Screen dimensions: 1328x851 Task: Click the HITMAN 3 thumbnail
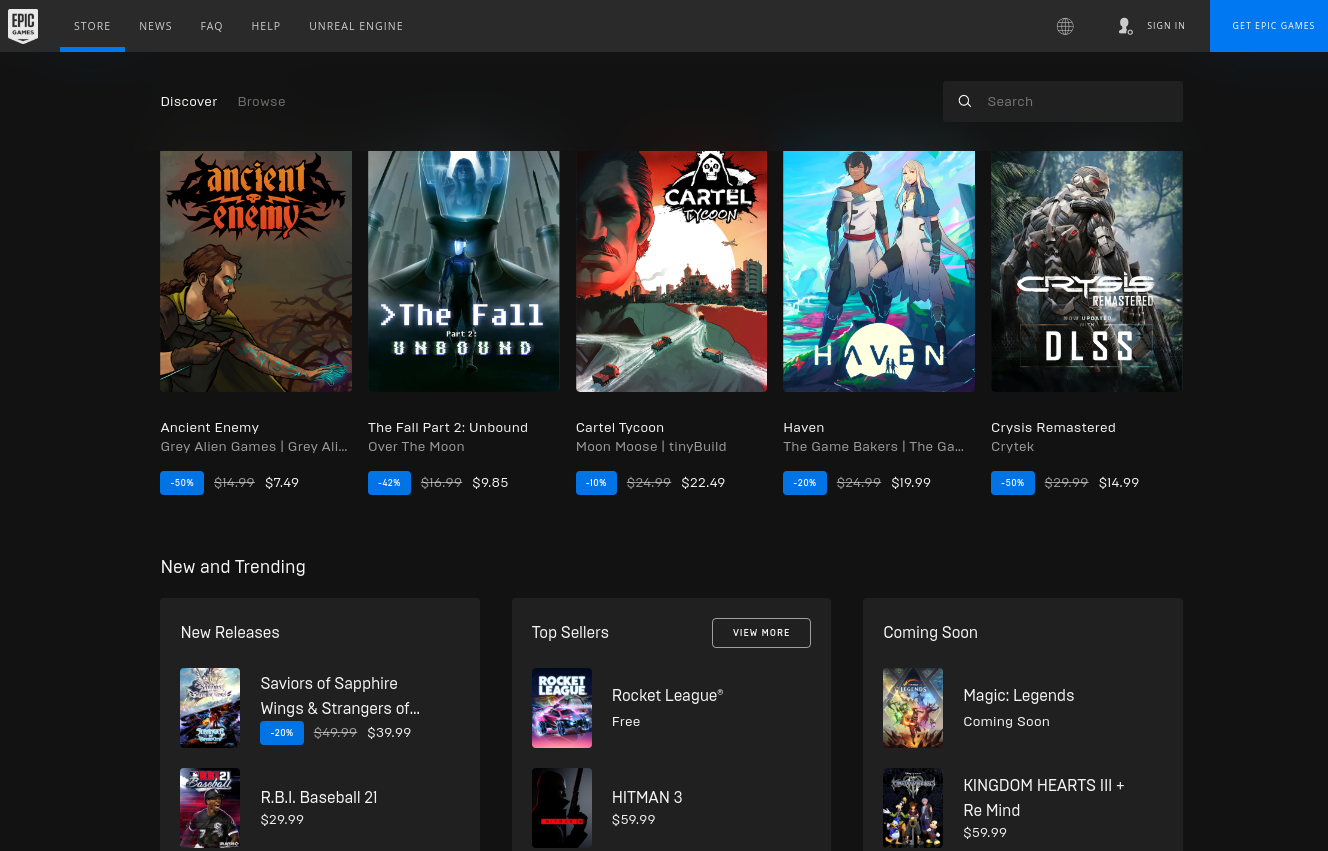562,808
